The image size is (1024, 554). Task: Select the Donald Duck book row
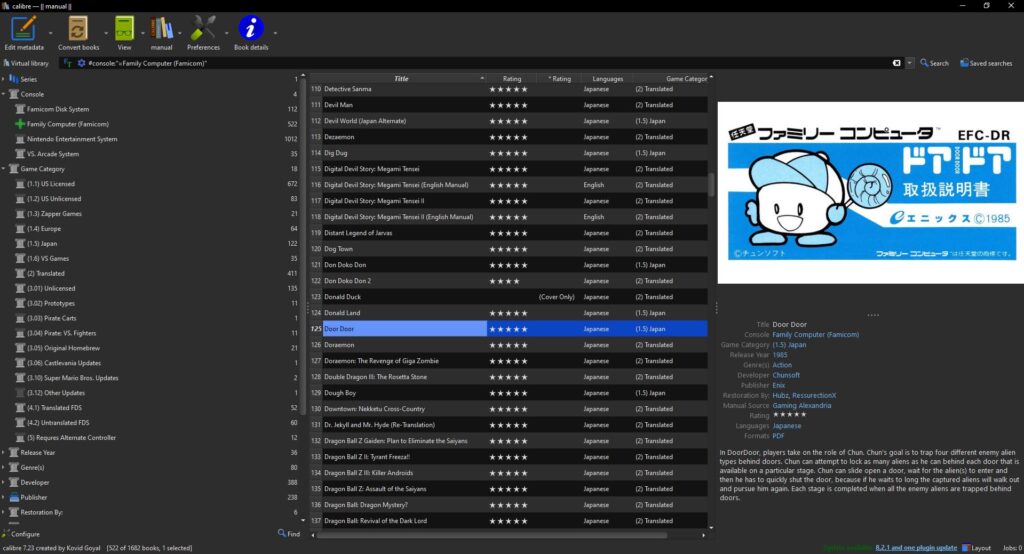(x=509, y=297)
